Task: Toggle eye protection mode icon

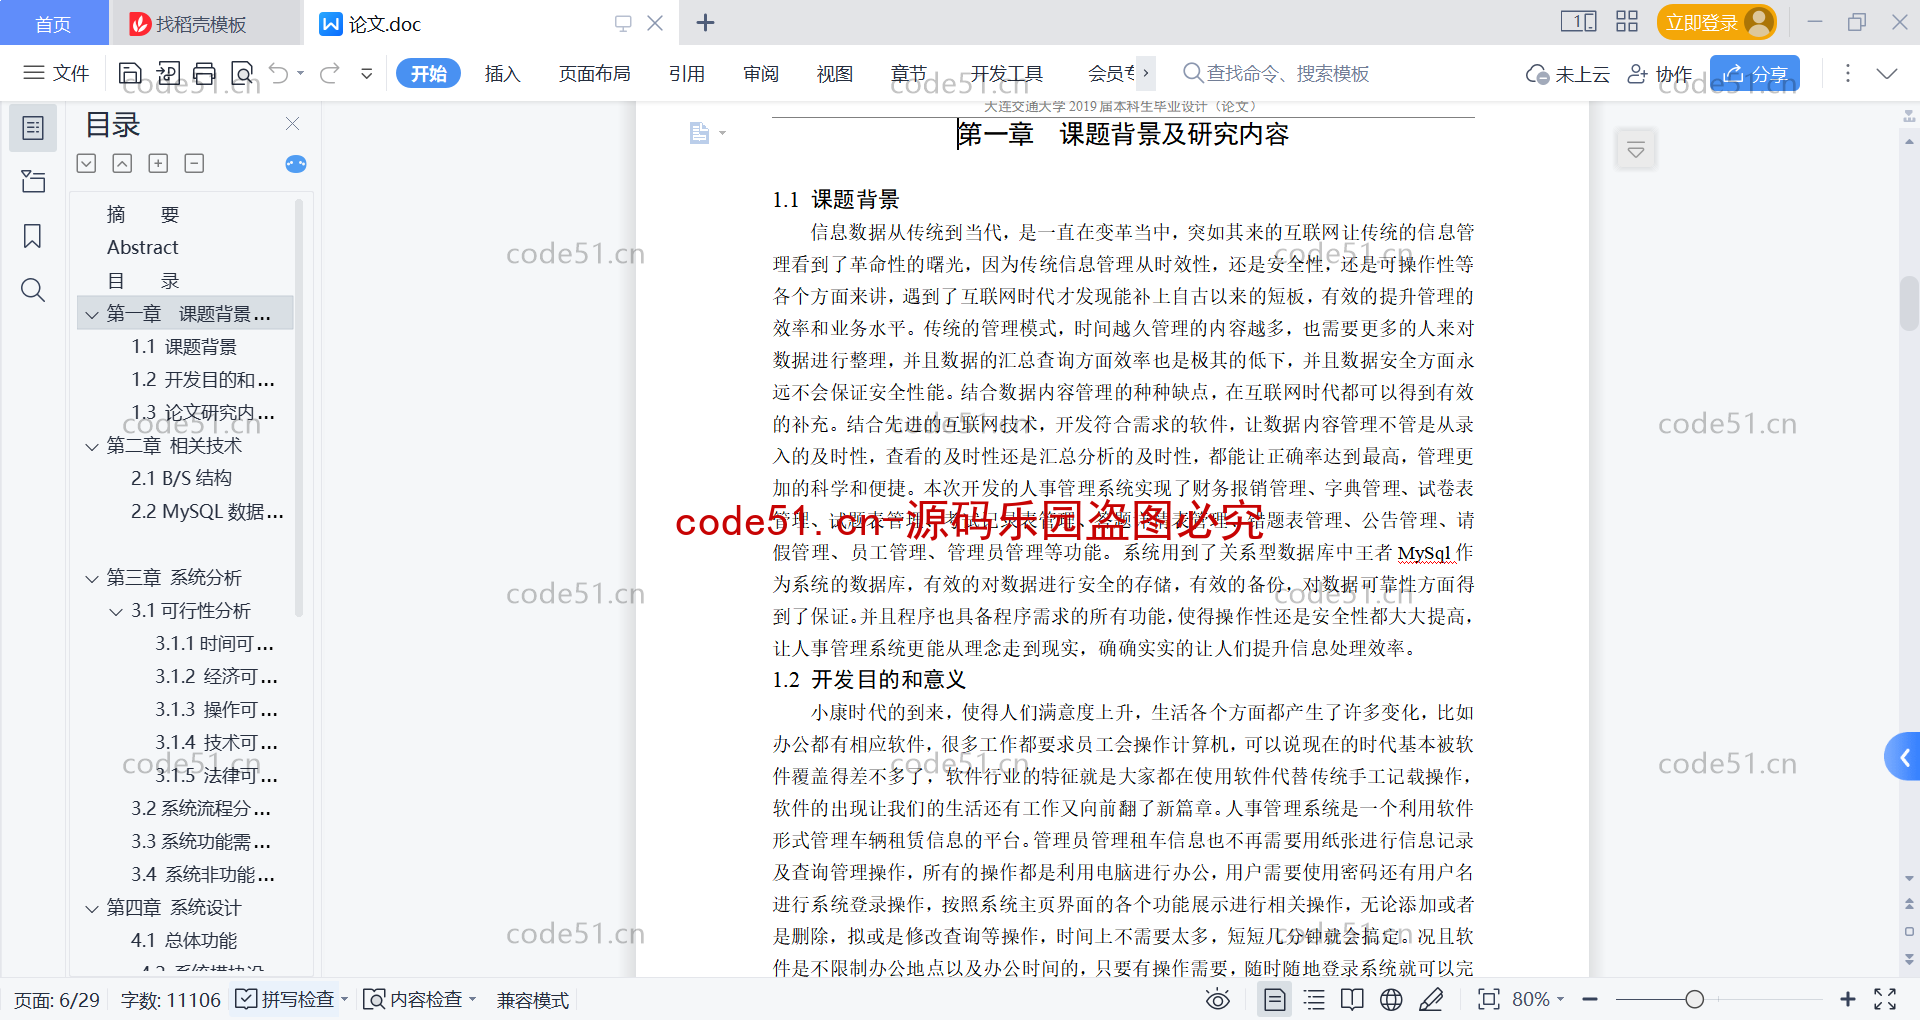Action: [x=1217, y=999]
